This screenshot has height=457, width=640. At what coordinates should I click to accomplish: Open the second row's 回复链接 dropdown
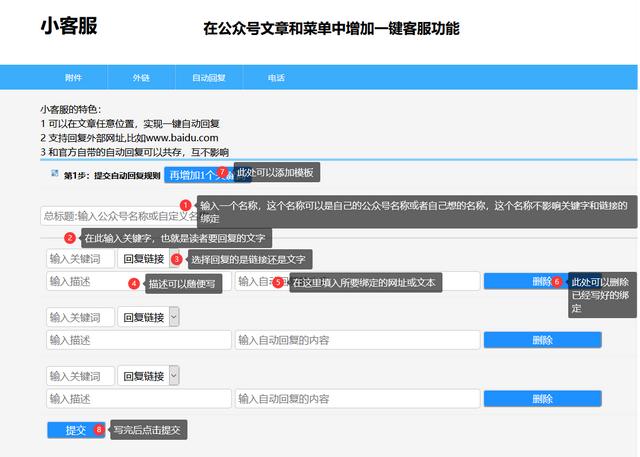(x=149, y=317)
